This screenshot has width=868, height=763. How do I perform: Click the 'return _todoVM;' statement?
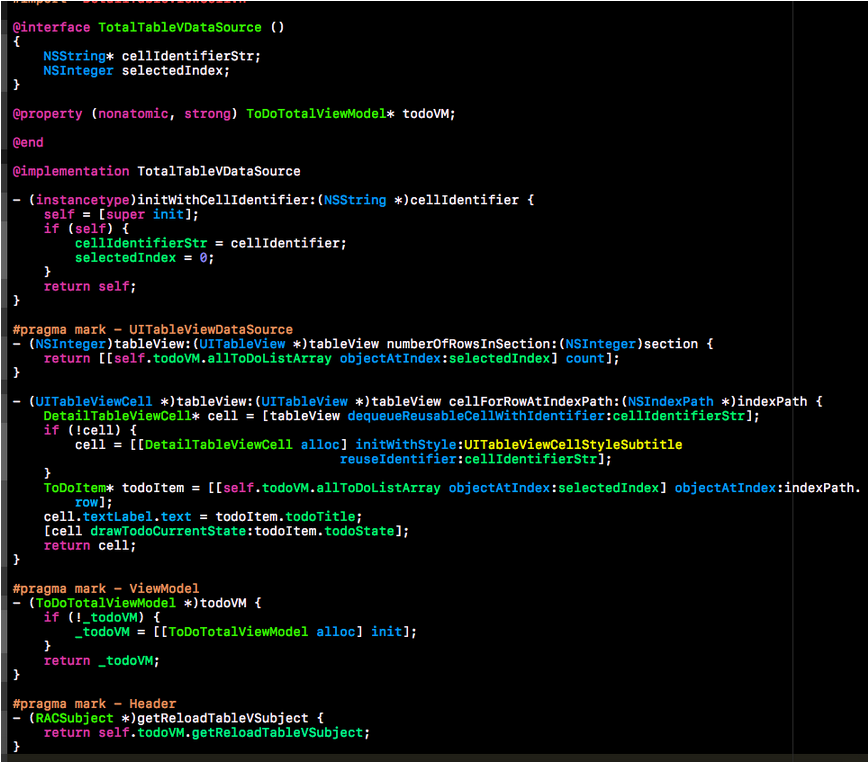pos(101,661)
